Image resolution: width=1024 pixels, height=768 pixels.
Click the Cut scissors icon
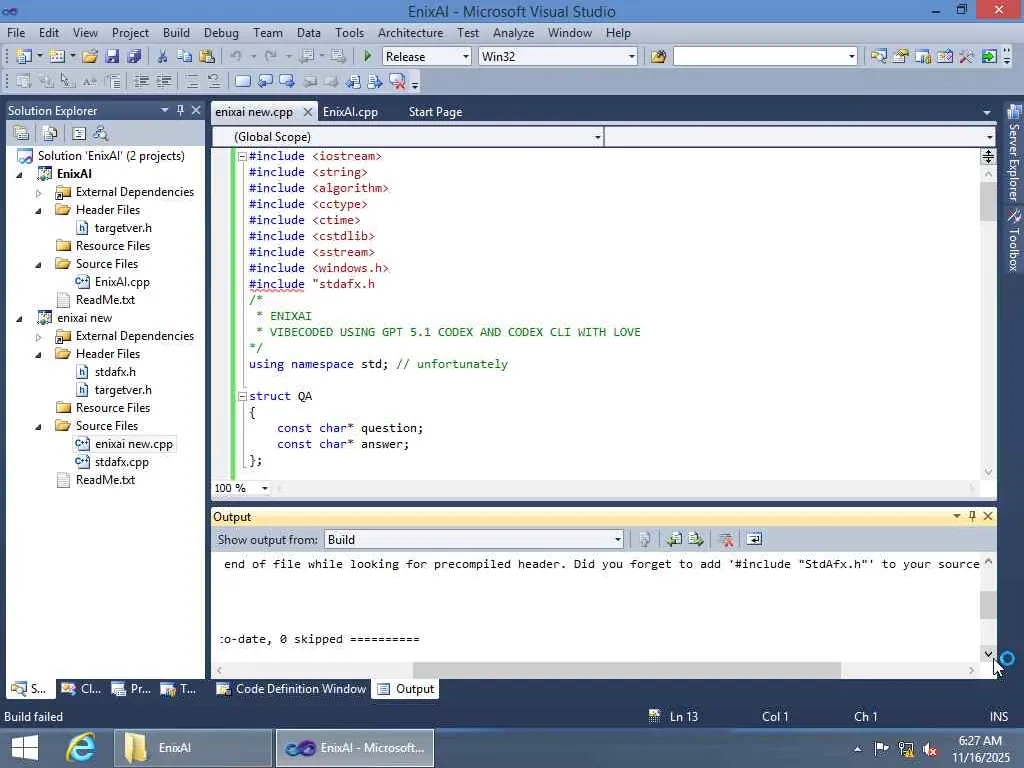pos(162,57)
